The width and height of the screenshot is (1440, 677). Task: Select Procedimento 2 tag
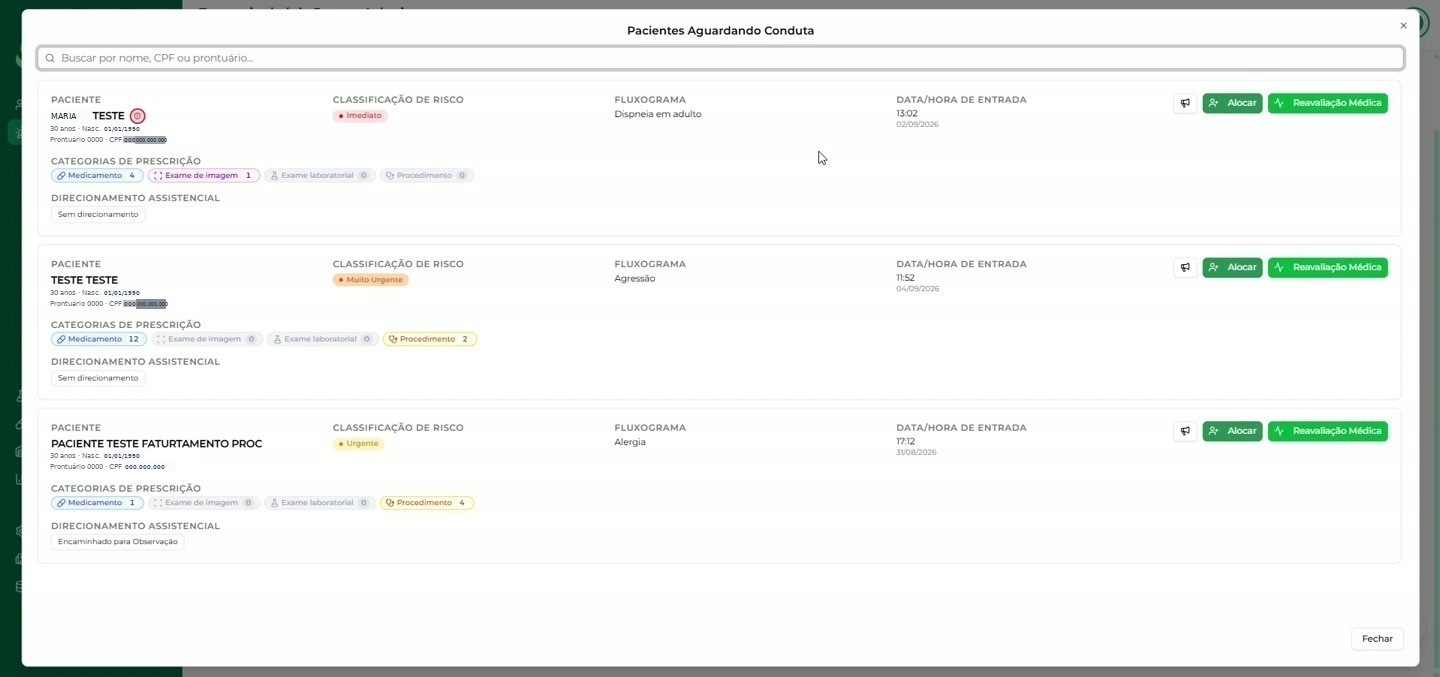point(430,339)
